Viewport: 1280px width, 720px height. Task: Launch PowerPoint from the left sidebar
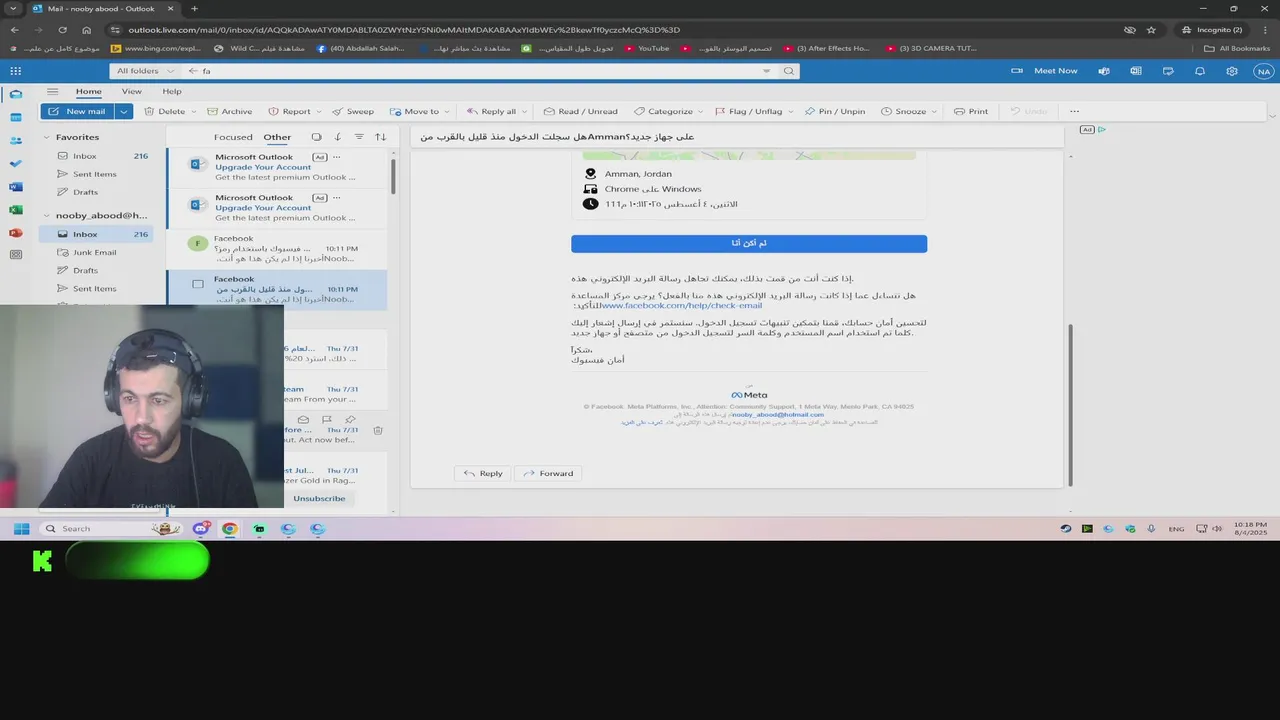(15, 233)
